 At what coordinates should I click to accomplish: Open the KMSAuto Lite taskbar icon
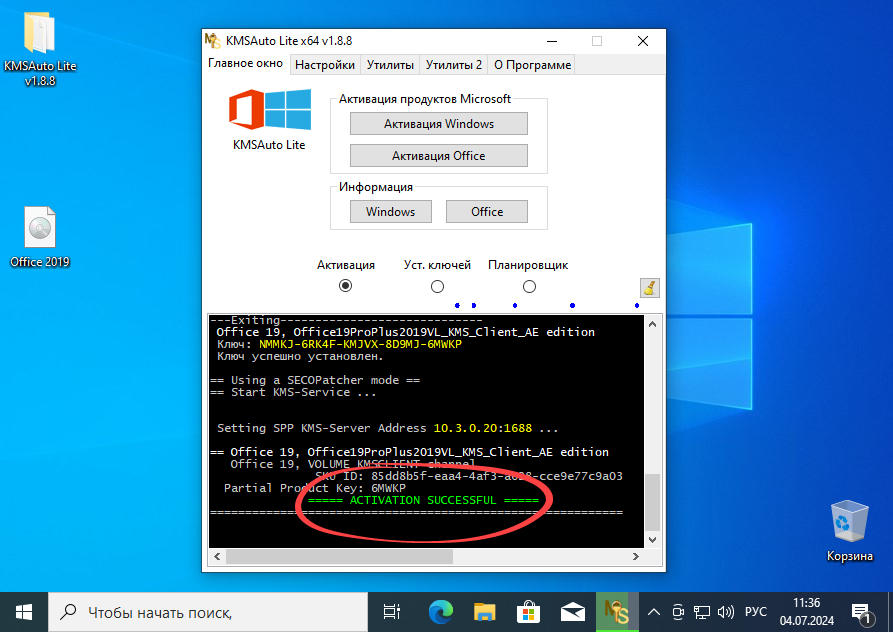click(617, 611)
